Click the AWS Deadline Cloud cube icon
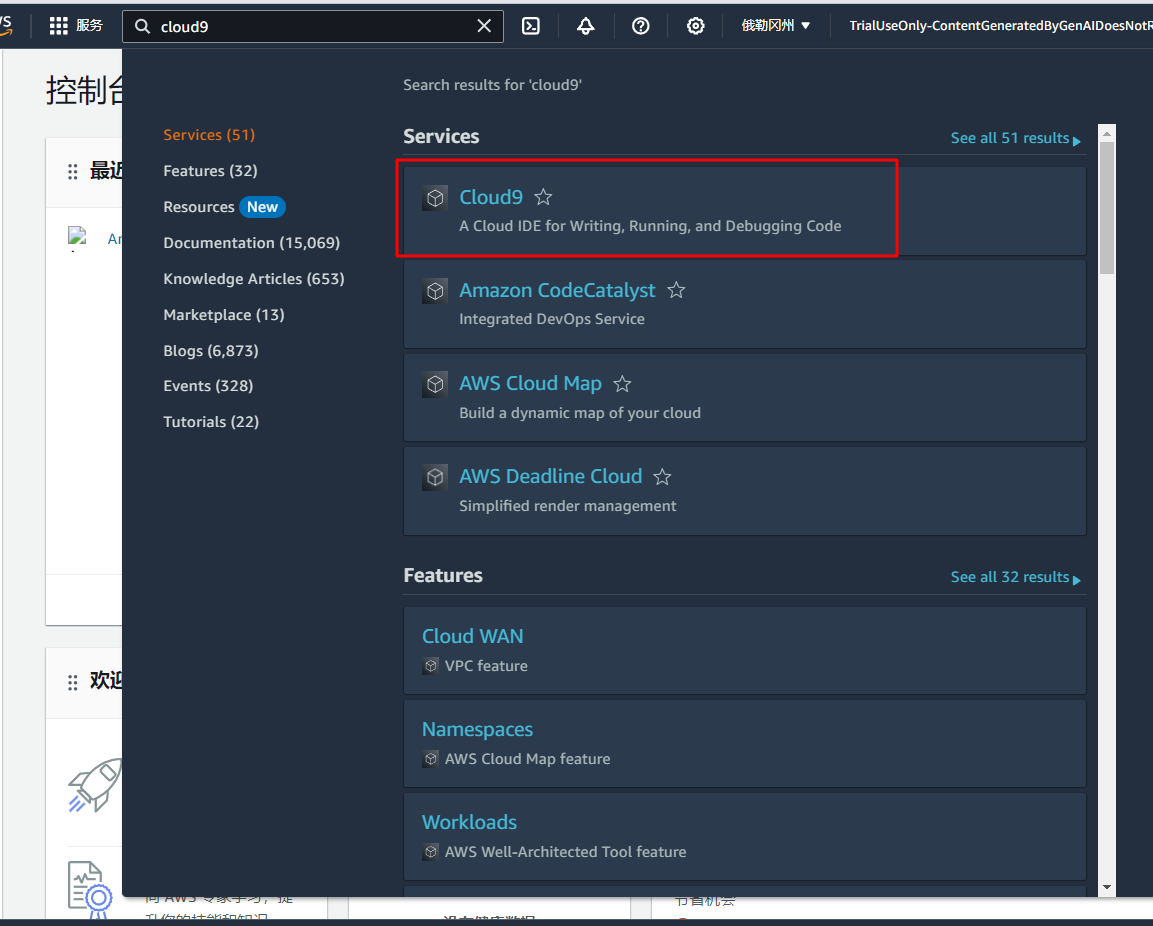 pyautogui.click(x=435, y=477)
